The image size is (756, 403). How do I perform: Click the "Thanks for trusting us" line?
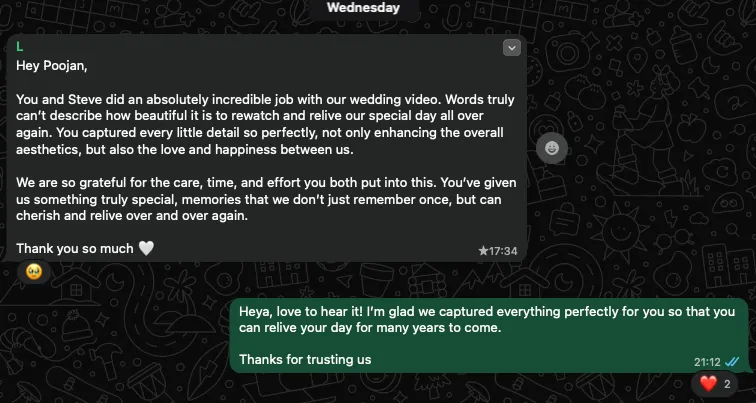pos(305,360)
